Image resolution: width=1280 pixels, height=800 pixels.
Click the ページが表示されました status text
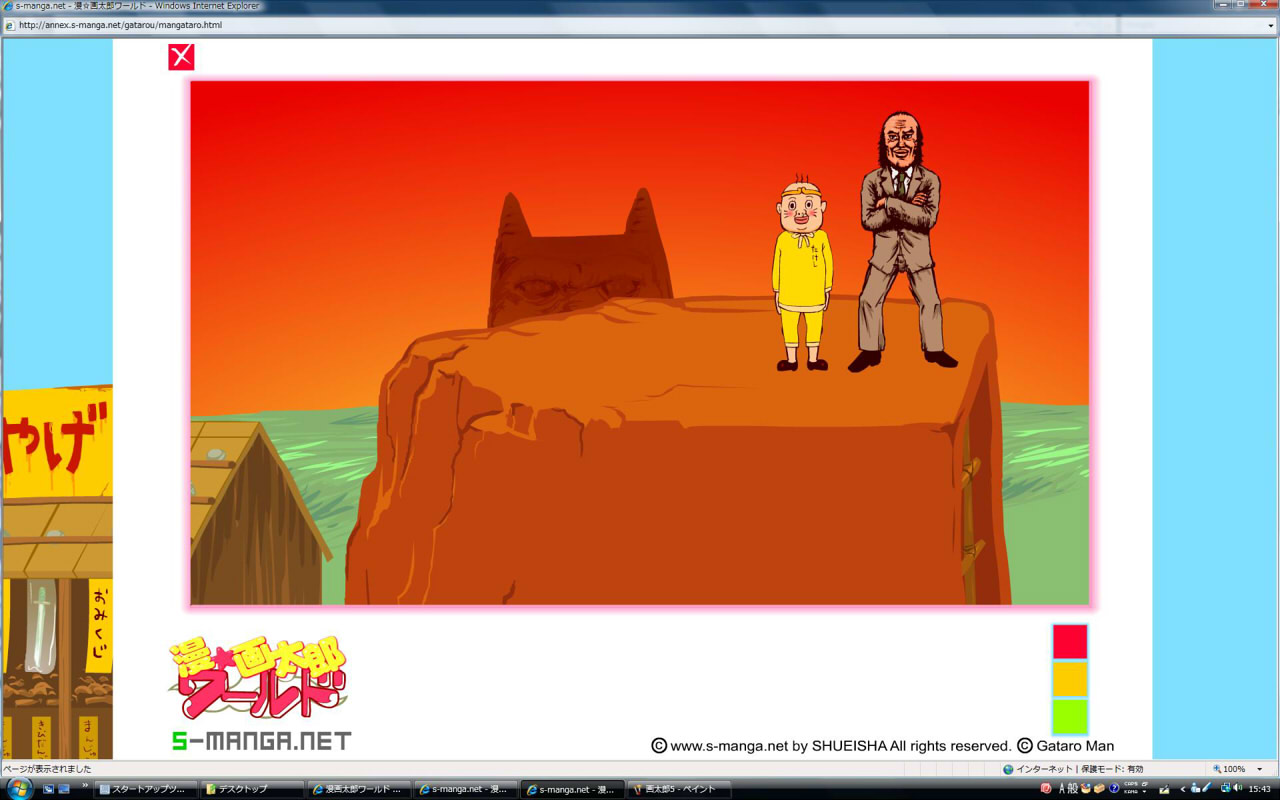pyautogui.click(x=47, y=769)
